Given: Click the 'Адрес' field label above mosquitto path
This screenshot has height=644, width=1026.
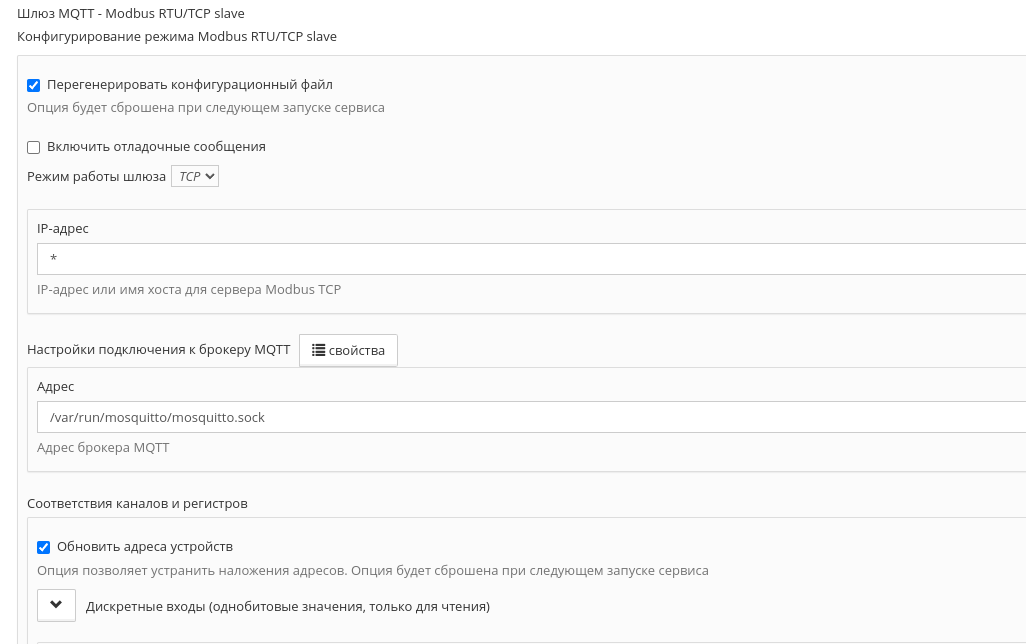Looking at the screenshot, I should point(56,387).
